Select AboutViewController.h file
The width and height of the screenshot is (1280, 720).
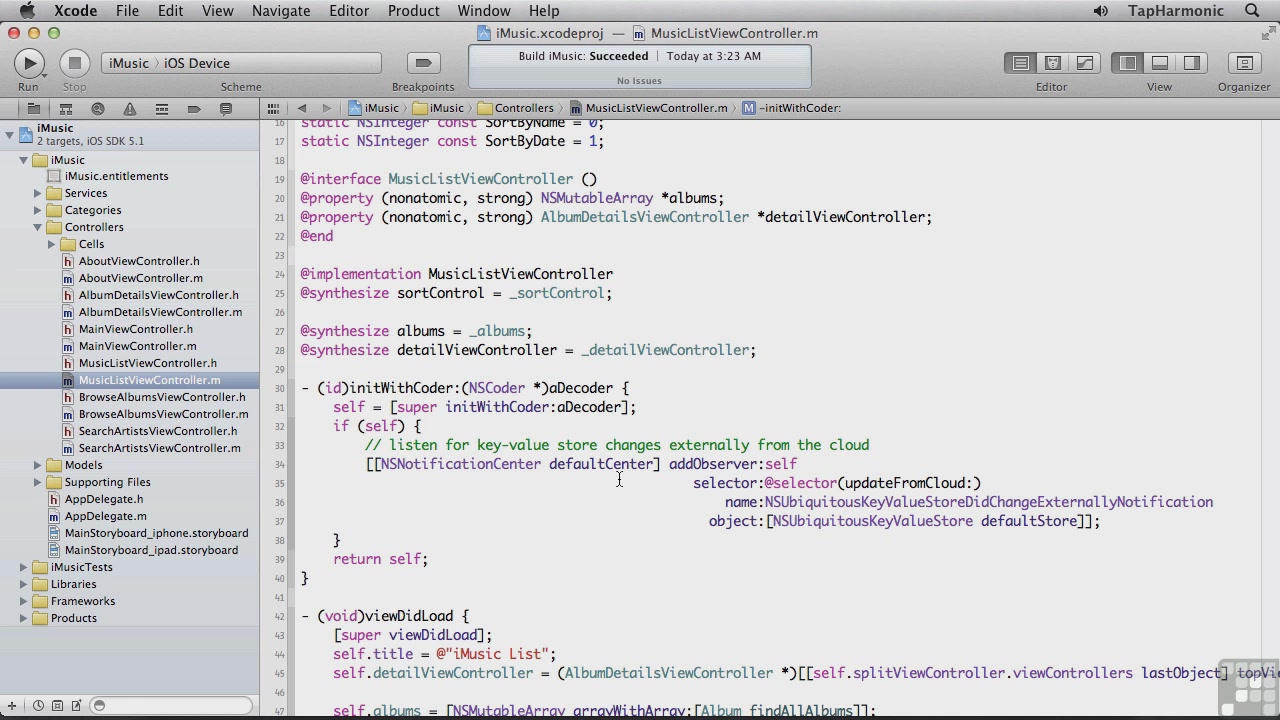tap(139, 261)
